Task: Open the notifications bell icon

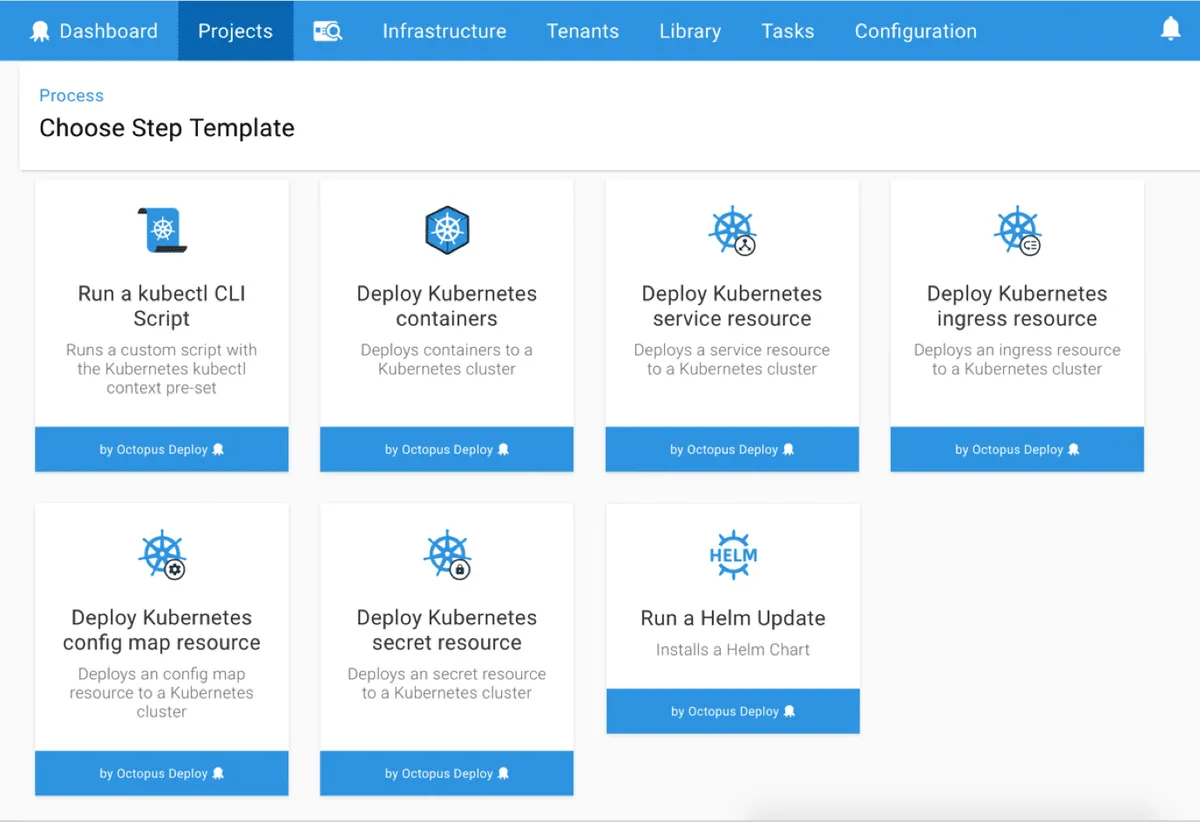Action: pos(1170,30)
